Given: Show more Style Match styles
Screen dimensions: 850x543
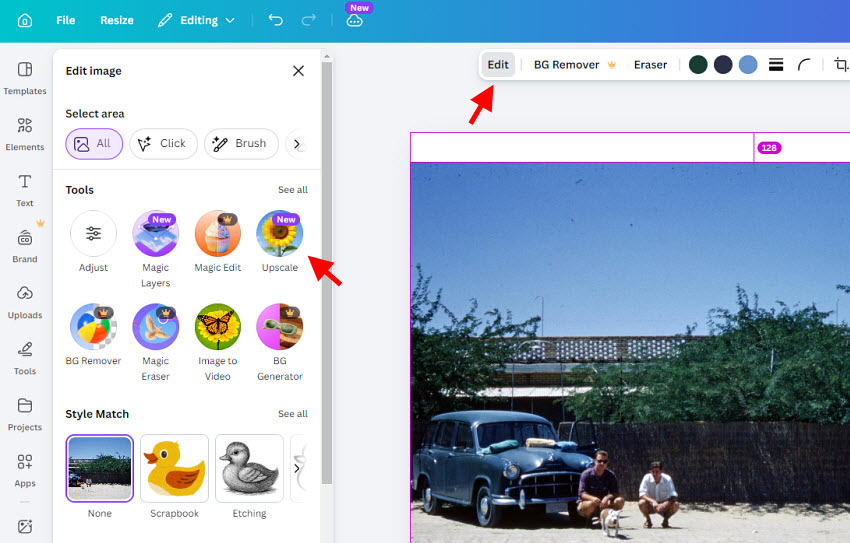Looking at the screenshot, I should tap(297, 468).
